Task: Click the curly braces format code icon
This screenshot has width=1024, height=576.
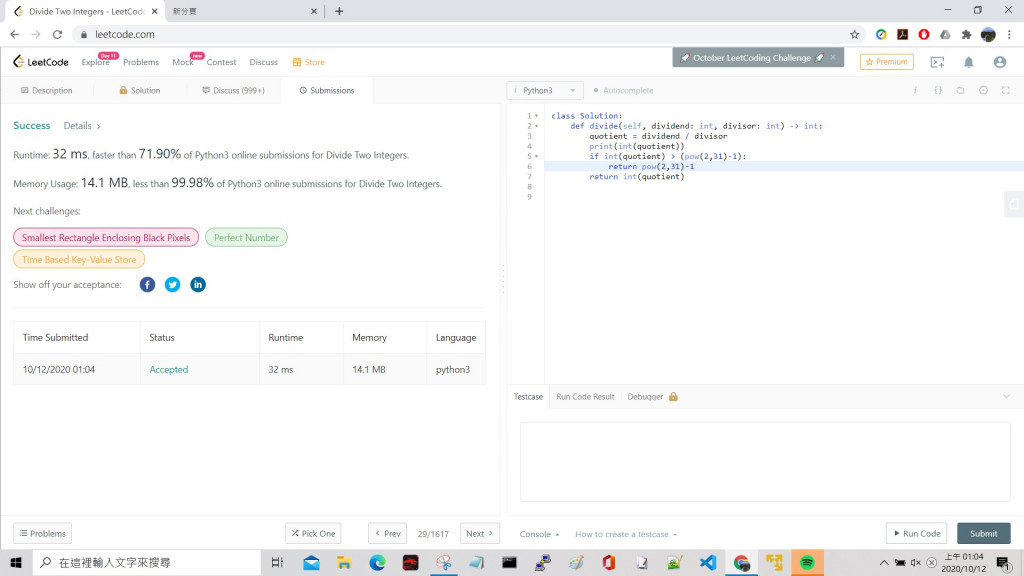Action: pos(938,90)
